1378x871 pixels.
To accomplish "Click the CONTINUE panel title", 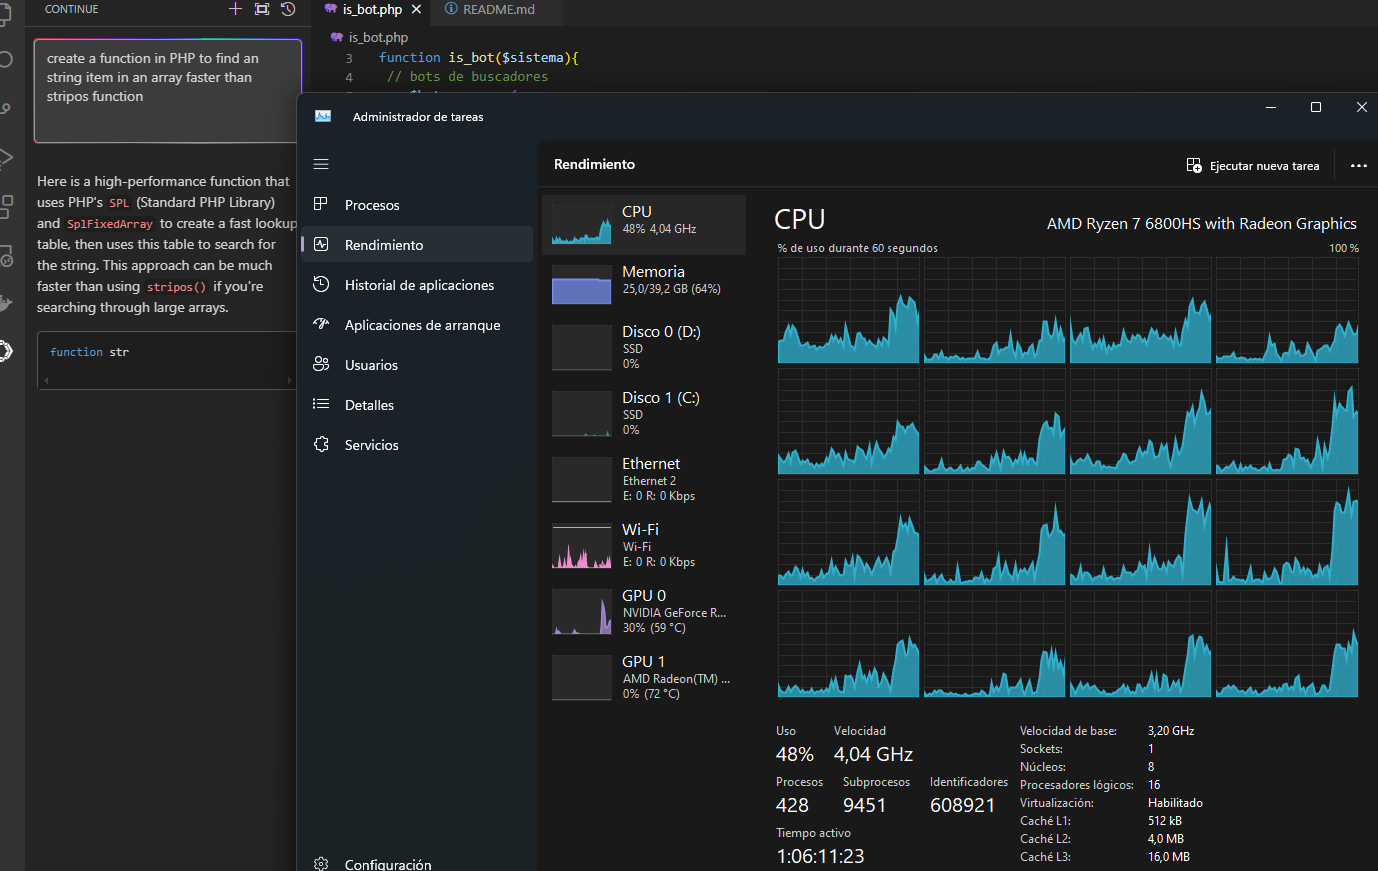I will point(72,9).
